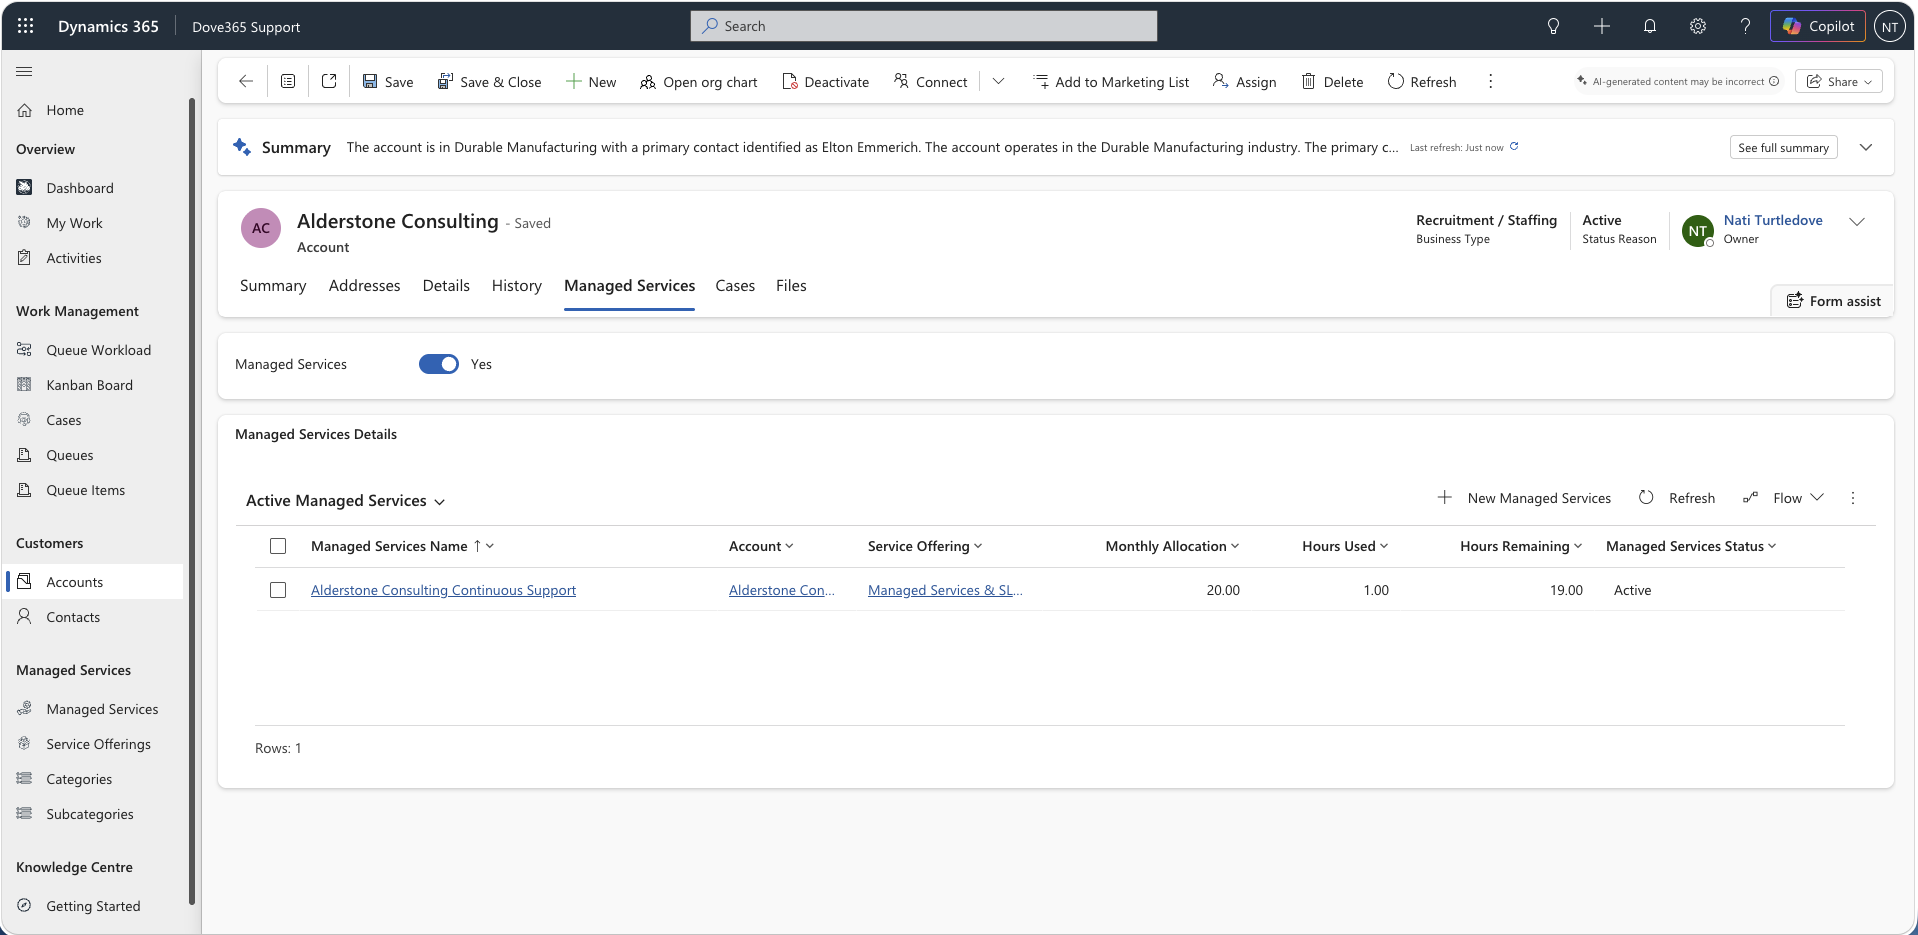The image size is (1918, 935).
Task: Open Service Offering column menu
Action: [925, 546]
